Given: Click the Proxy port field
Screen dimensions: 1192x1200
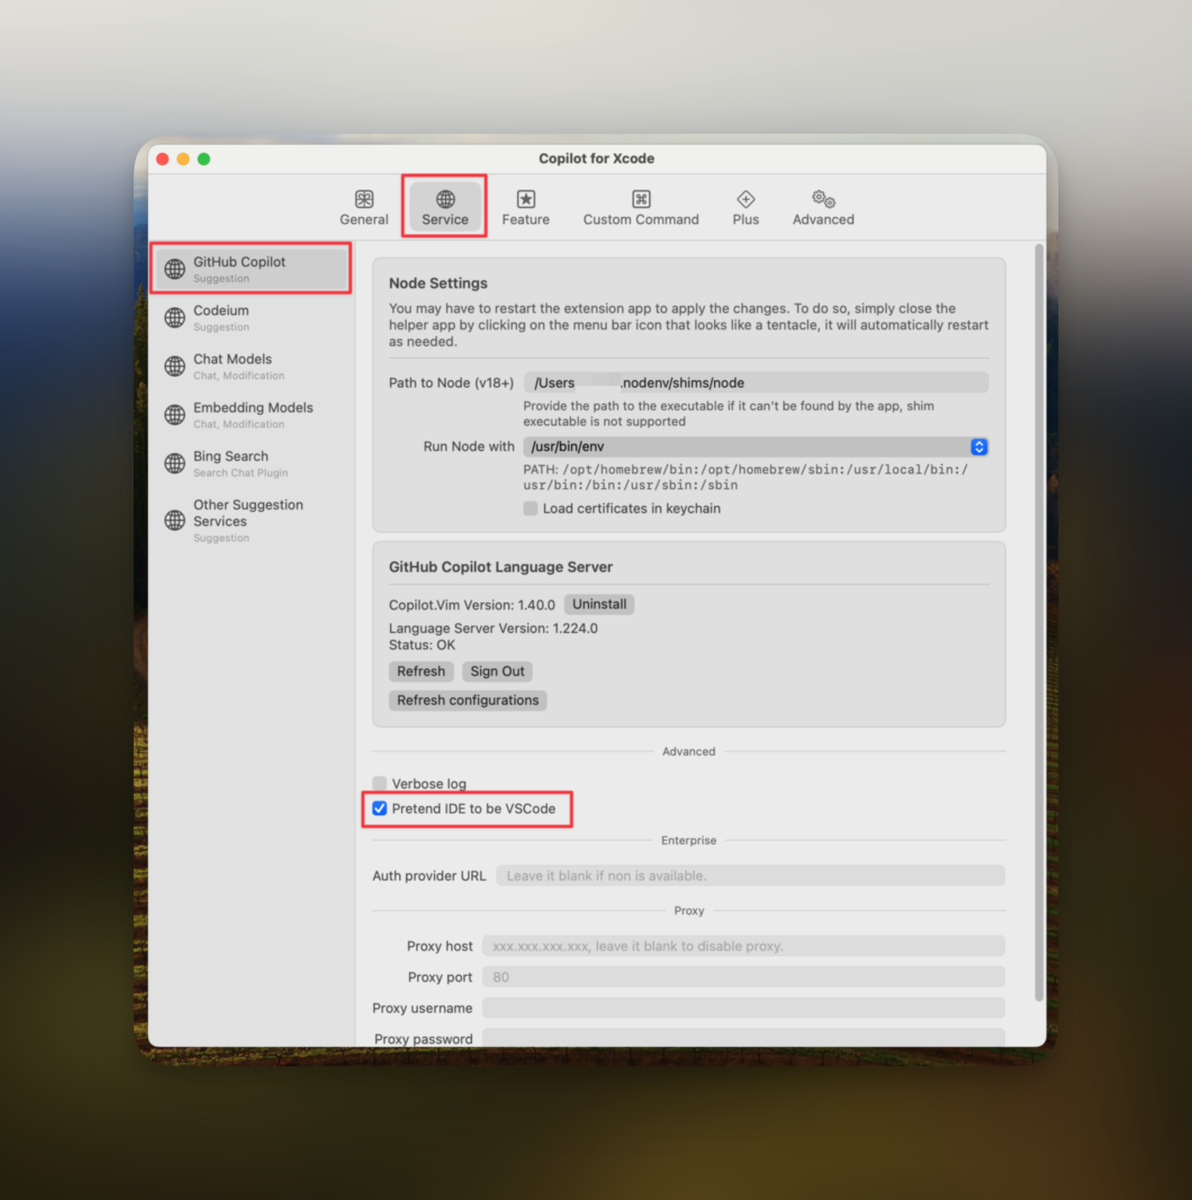Looking at the screenshot, I should (743, 977).
